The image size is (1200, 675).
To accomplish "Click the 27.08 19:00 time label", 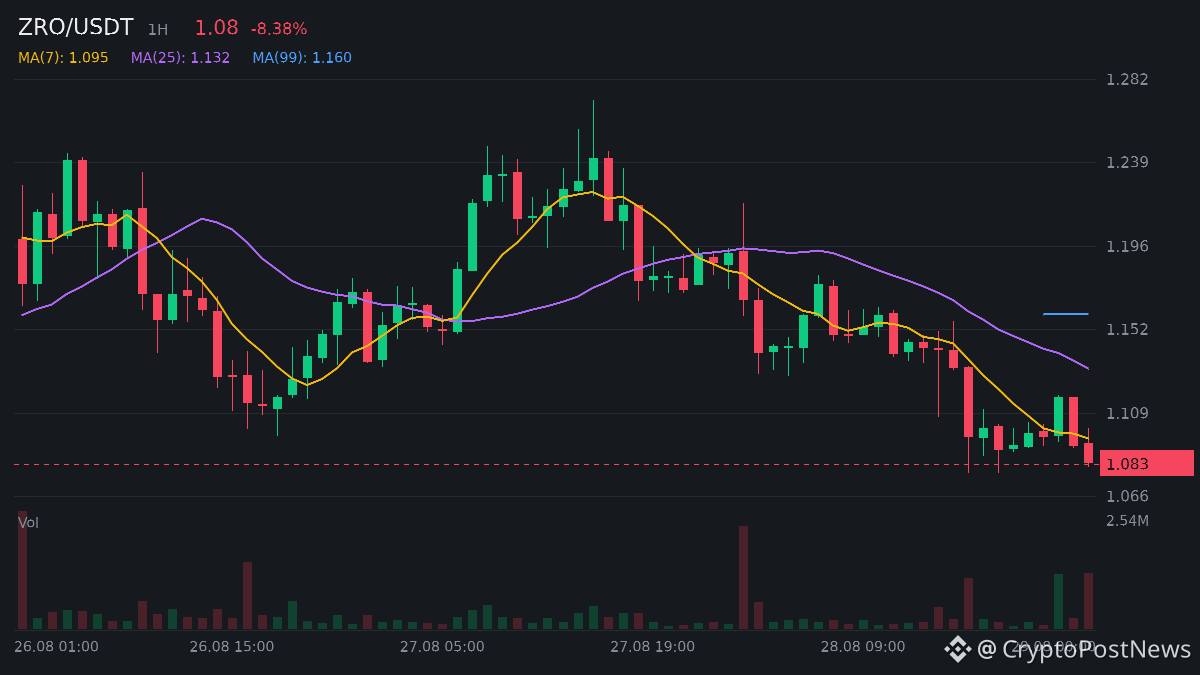I will 652,646.
